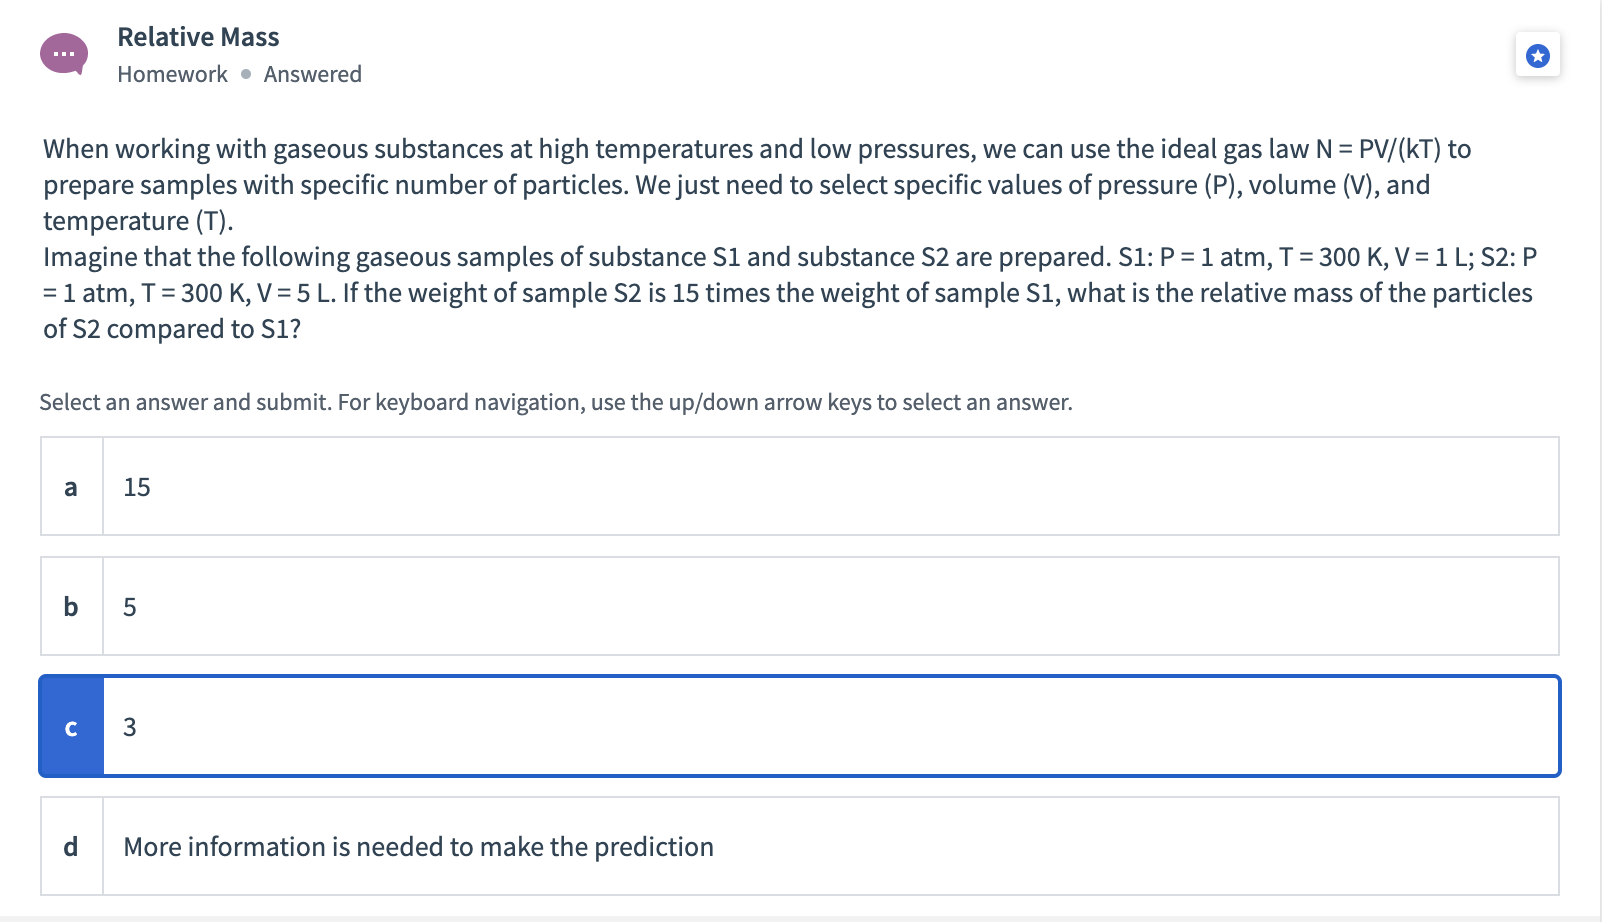Click the letter box labeled a
This screenshot has height=922, width=1602.
[x=70, y=487]
